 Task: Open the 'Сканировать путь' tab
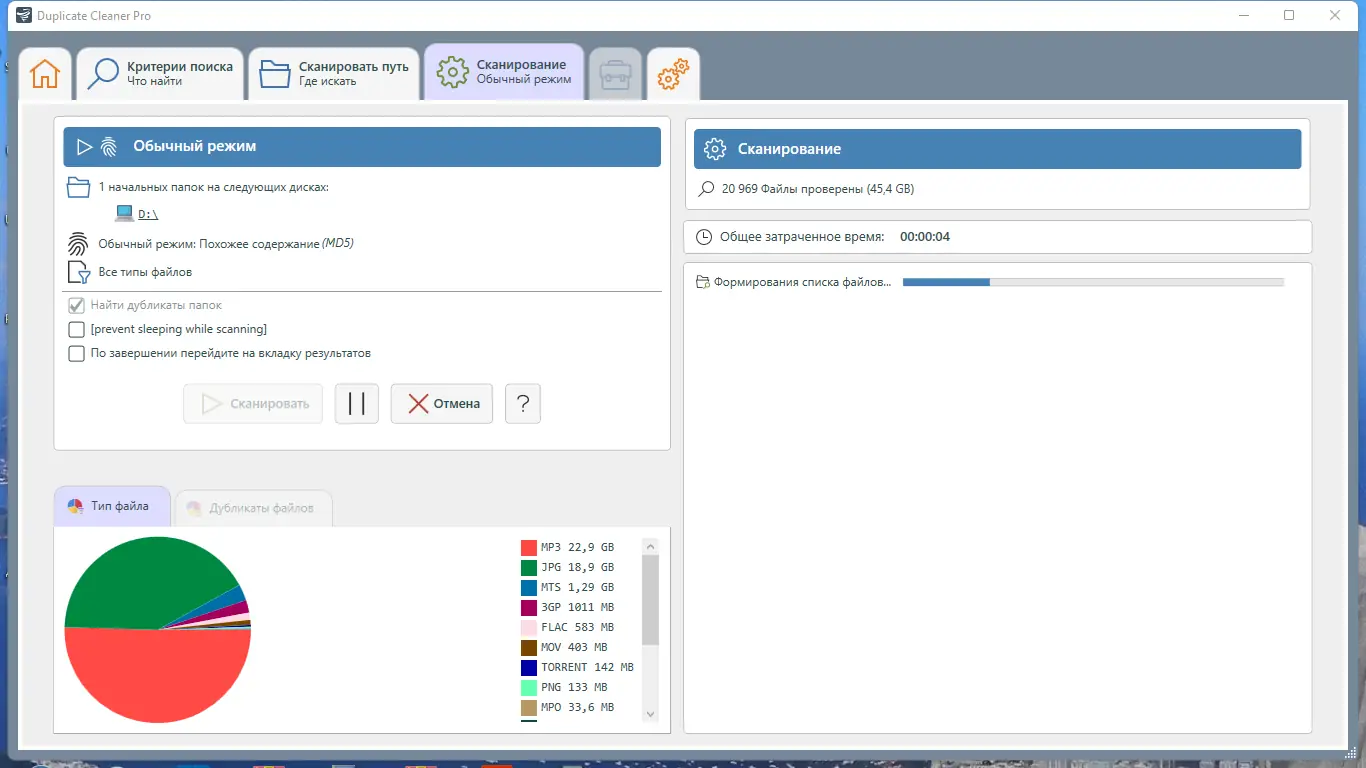coord(334,74)
